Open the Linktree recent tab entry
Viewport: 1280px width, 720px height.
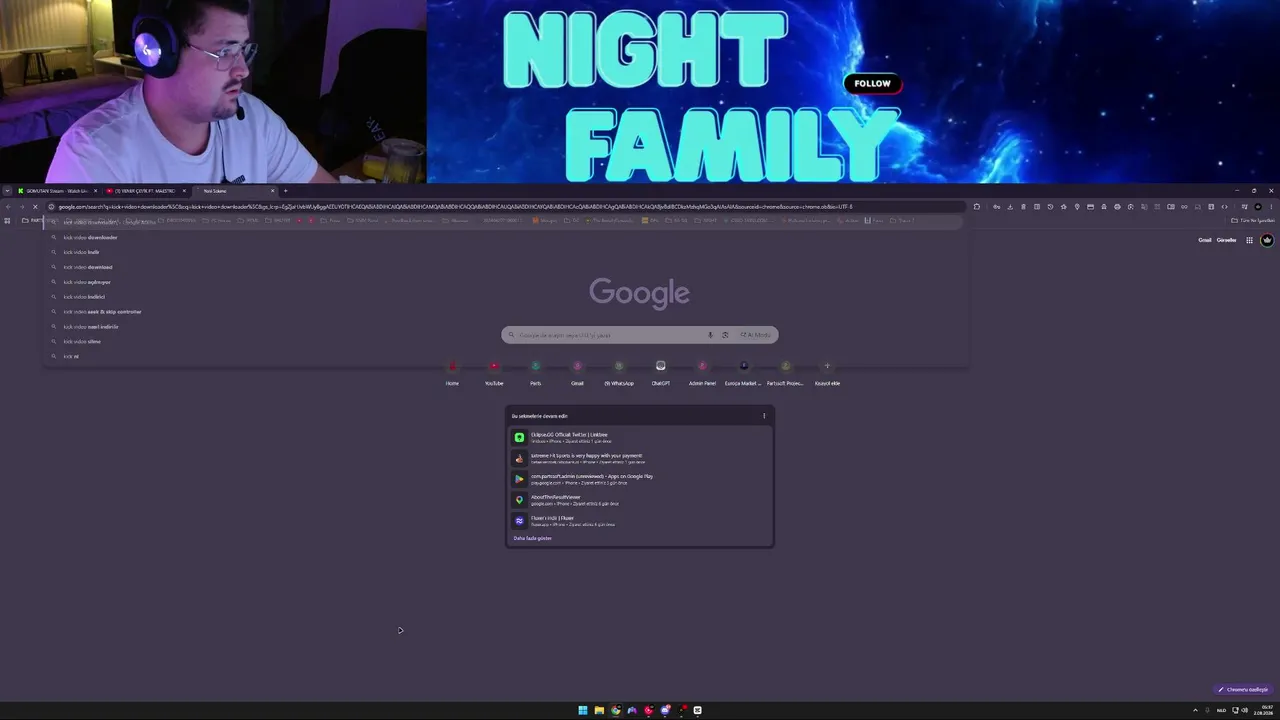(640, 437)
